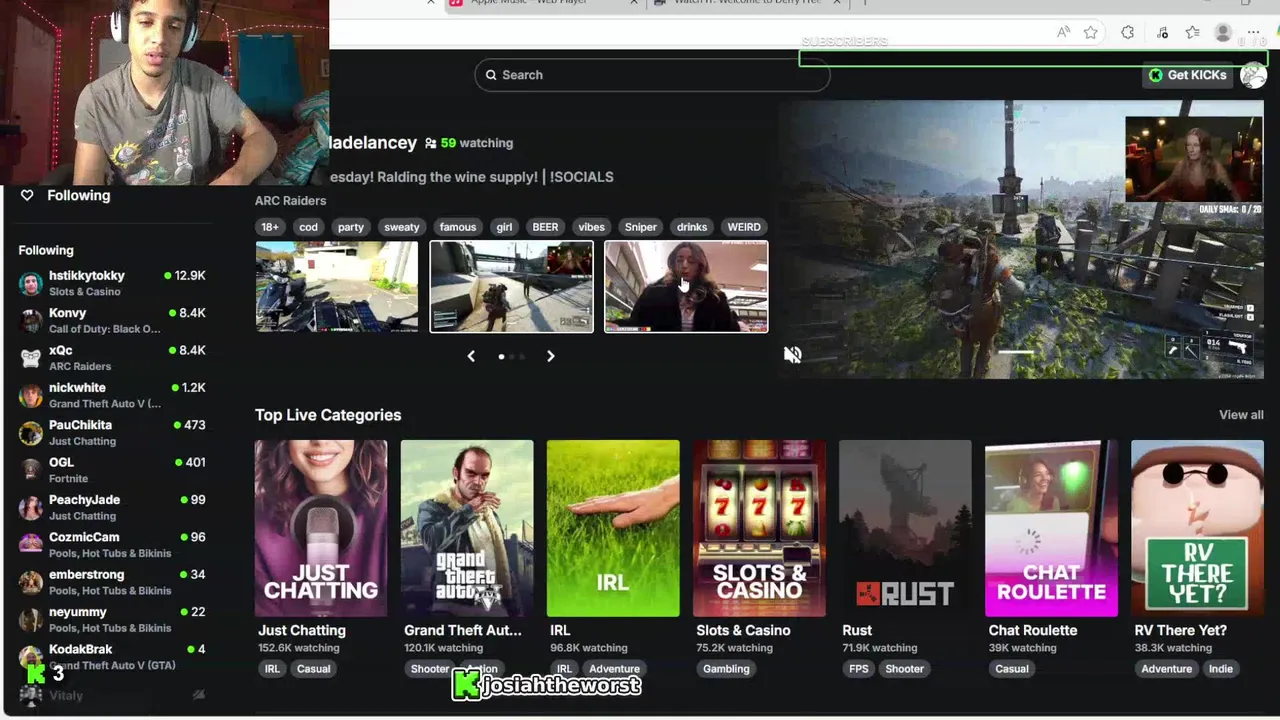This screenshot has width=1280, height=720.
Task: Select the girl stream tag
Action: click(x=504, y=227)
